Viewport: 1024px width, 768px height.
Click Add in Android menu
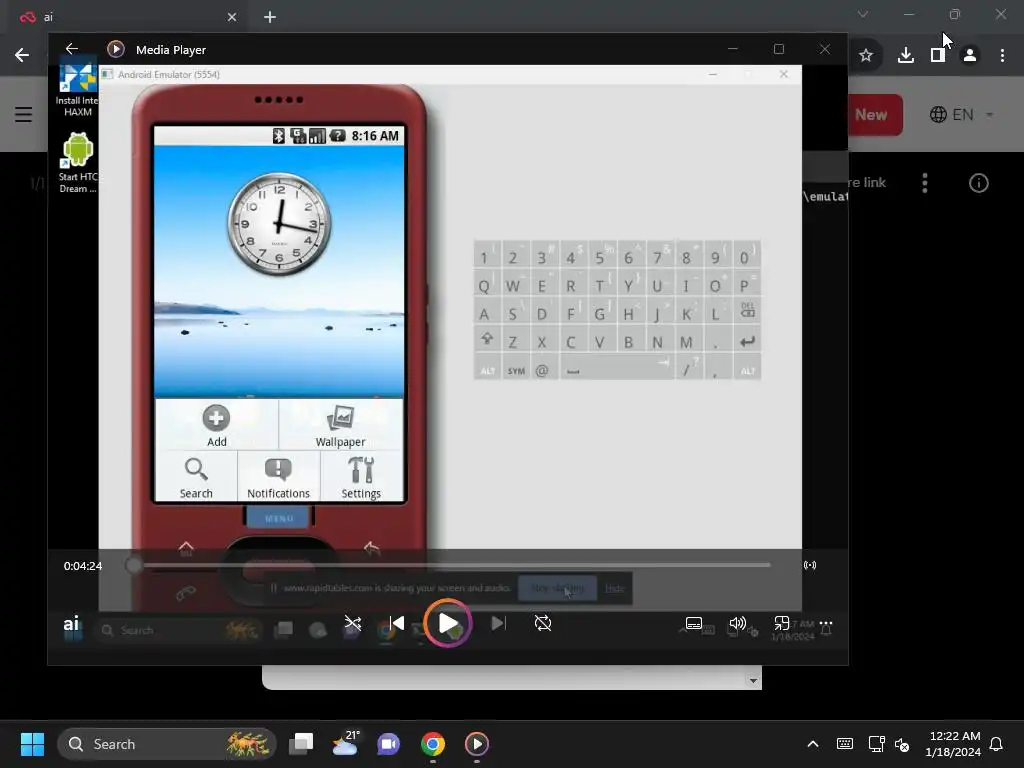pos(216,426)
